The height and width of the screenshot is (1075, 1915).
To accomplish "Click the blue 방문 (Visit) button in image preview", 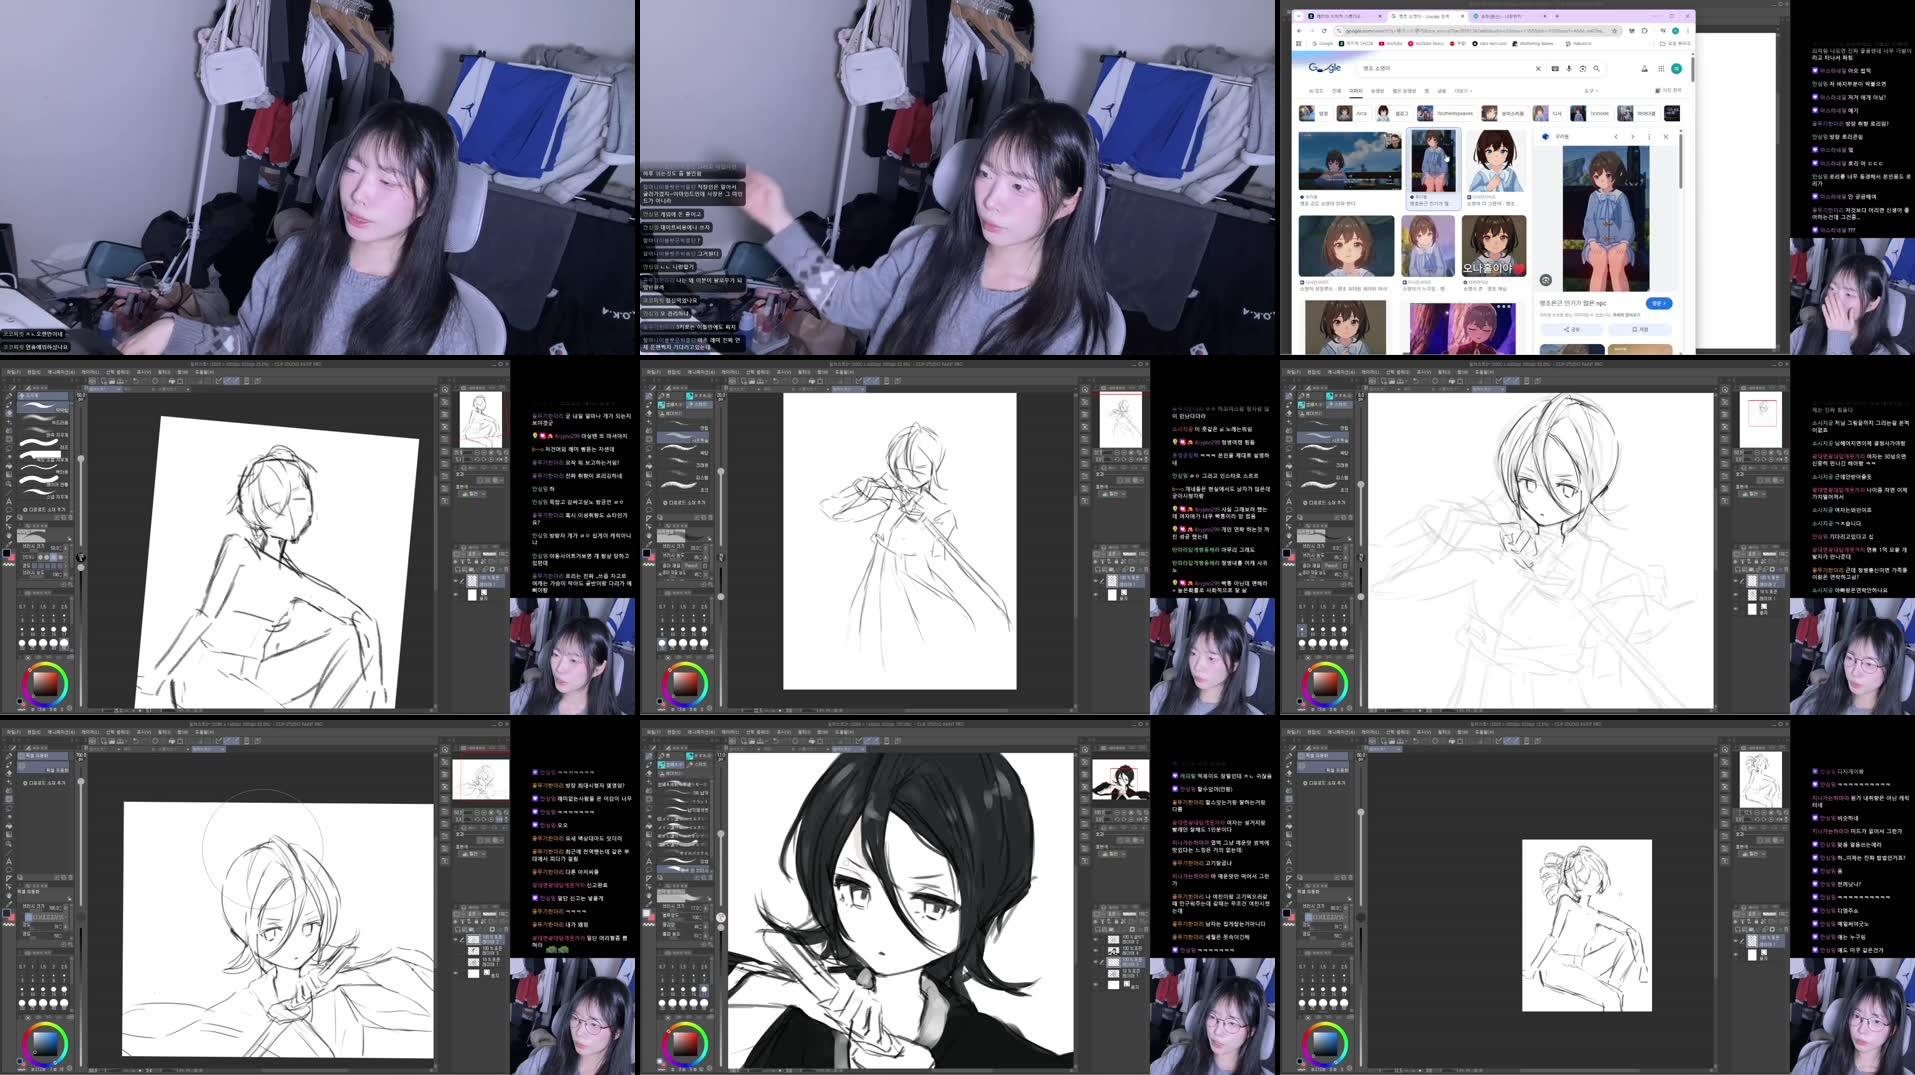I will click(1659, 305).
